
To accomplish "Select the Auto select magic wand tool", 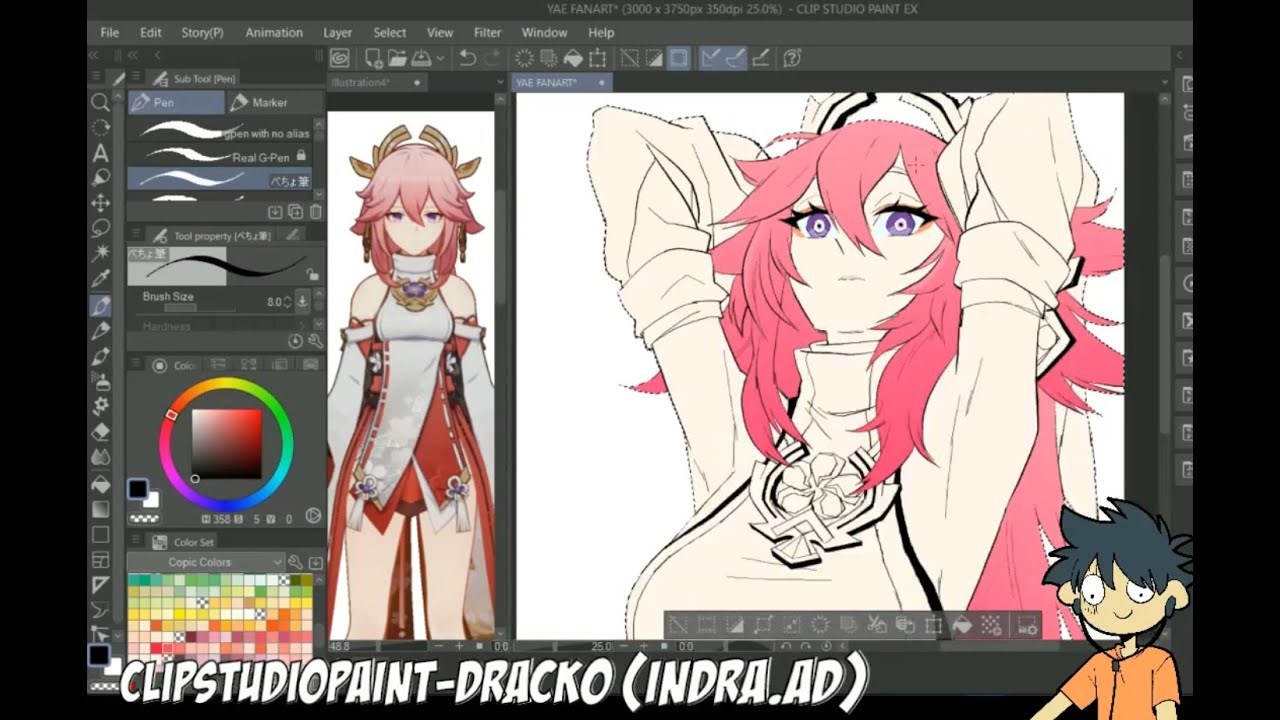I will click(100, 254).
